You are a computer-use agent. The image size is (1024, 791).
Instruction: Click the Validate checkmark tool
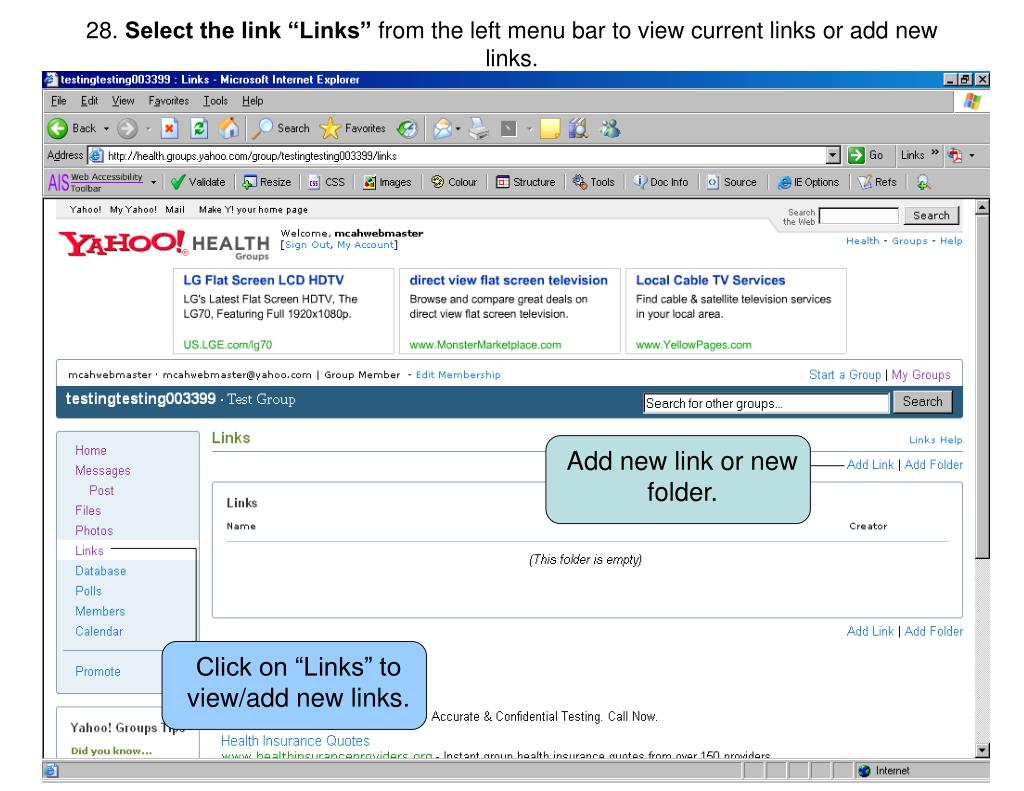tap(197, 182)
